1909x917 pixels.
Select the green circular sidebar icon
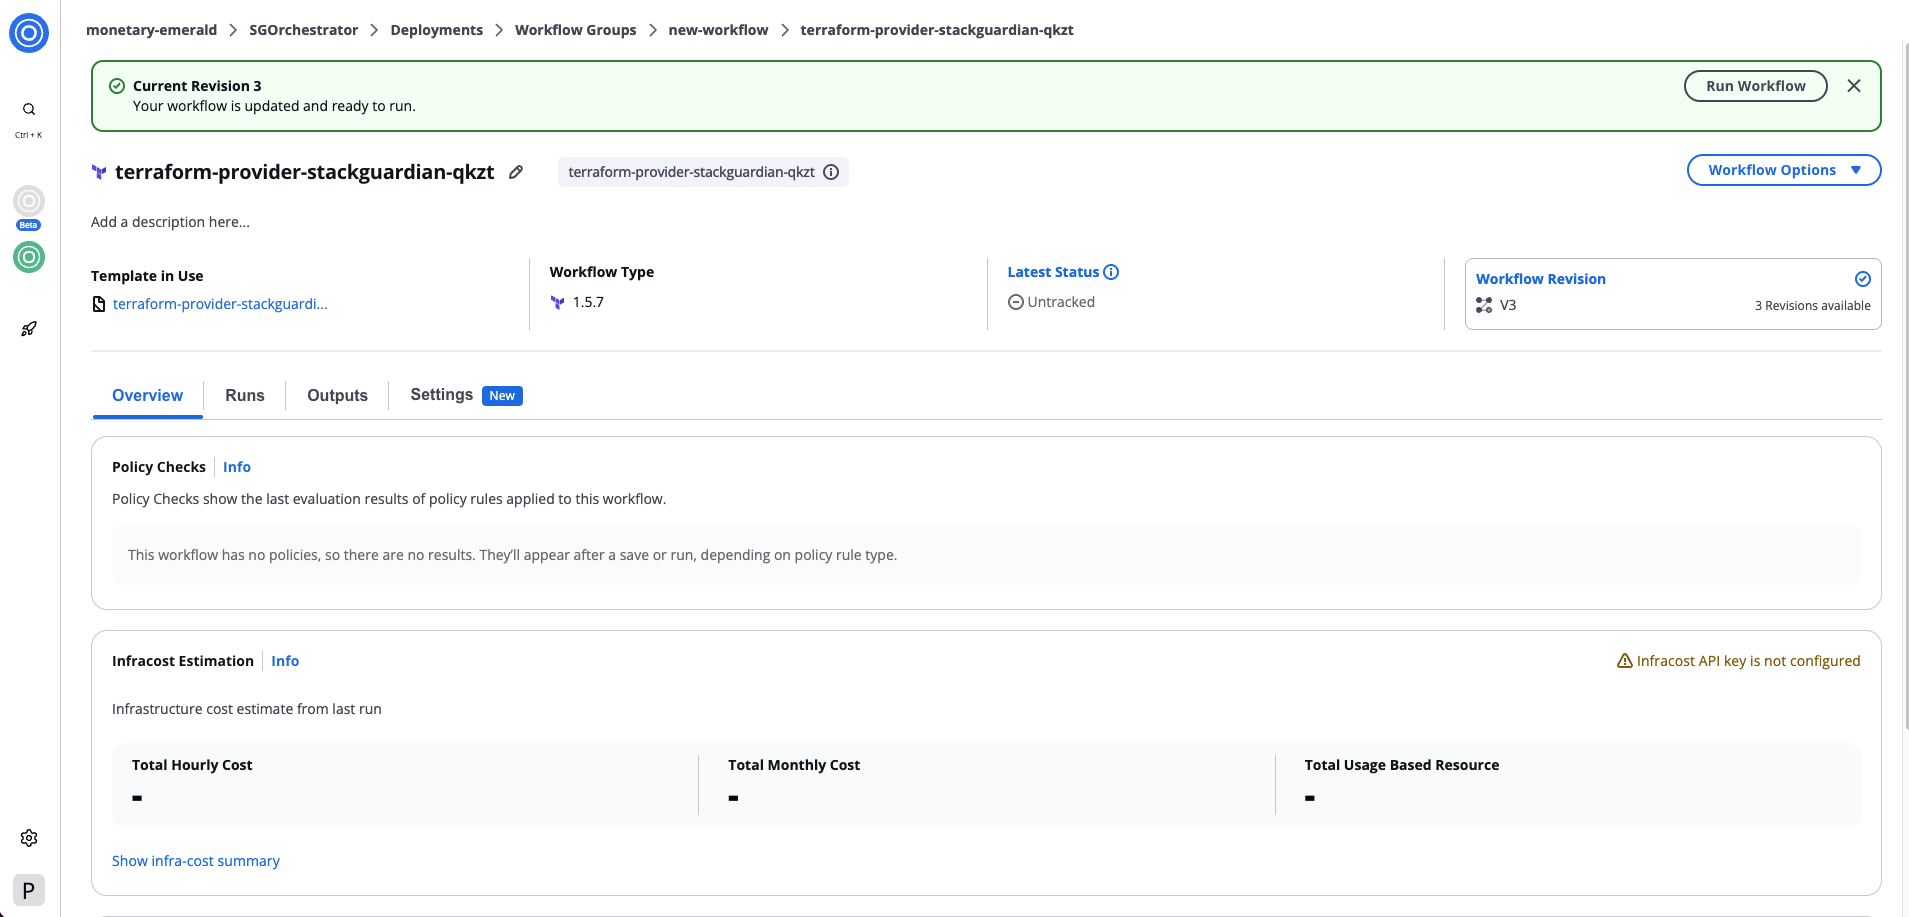(x=29, y=257)
